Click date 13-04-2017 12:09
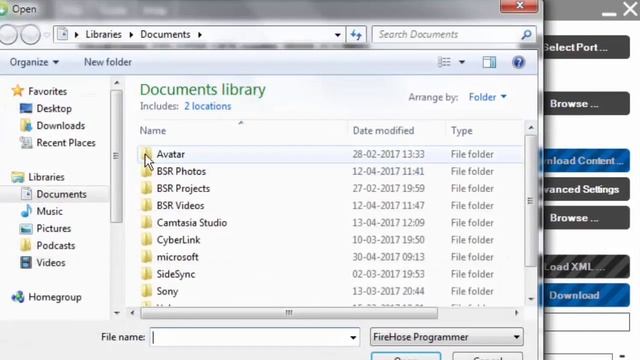Screen dimensions: 640x360 point(388,223)
